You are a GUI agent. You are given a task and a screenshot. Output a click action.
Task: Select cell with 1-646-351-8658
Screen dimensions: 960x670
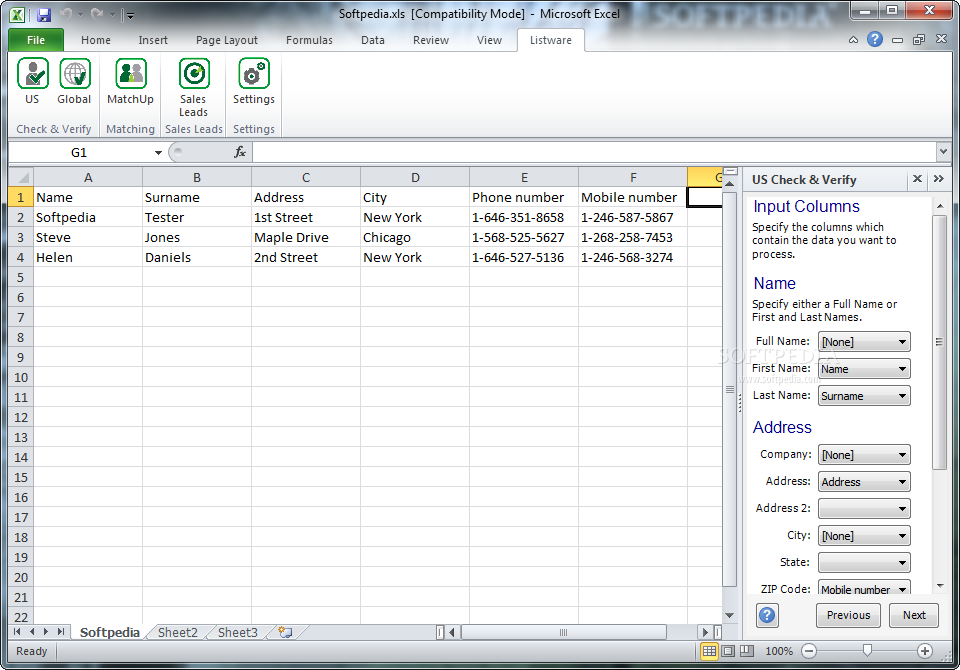pyautogui.click(x=524, y=217)
